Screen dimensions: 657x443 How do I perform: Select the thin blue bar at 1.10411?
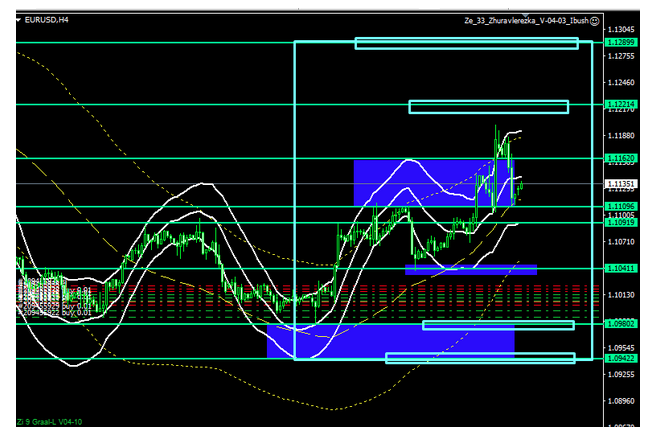[x=470, y=270]
